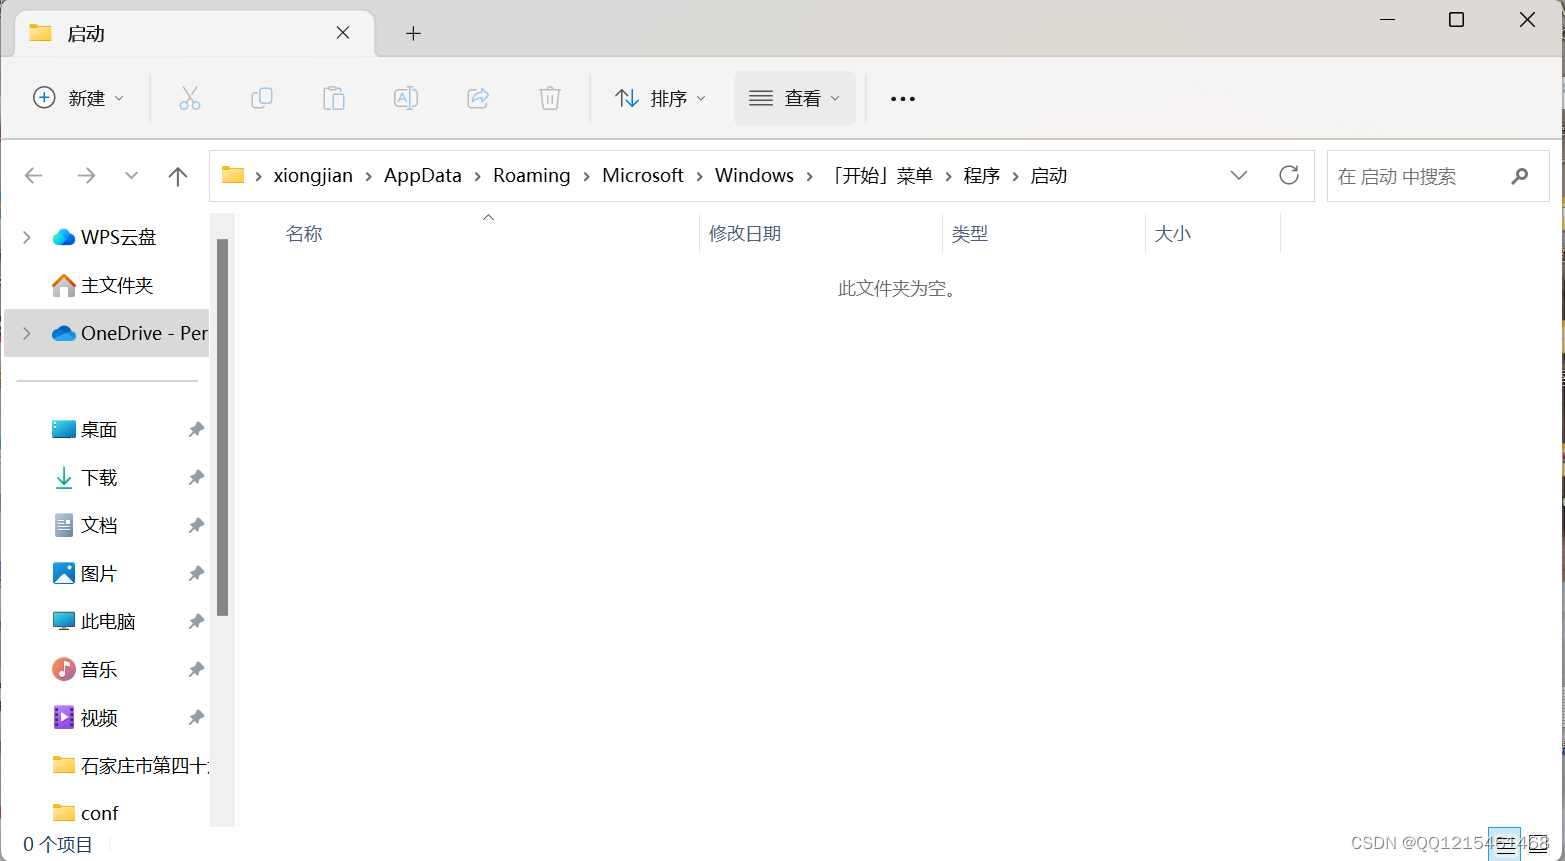Open 音乐 in quick access
Viewport: 1565px width, 861px height.
pos(99,669)
